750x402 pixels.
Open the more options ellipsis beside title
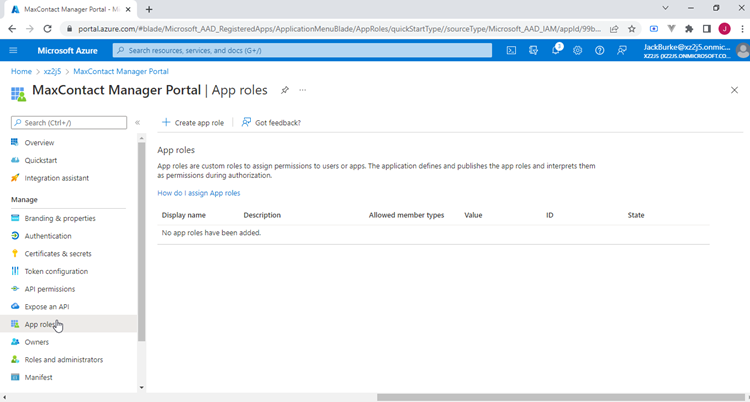tap(303, 90)
